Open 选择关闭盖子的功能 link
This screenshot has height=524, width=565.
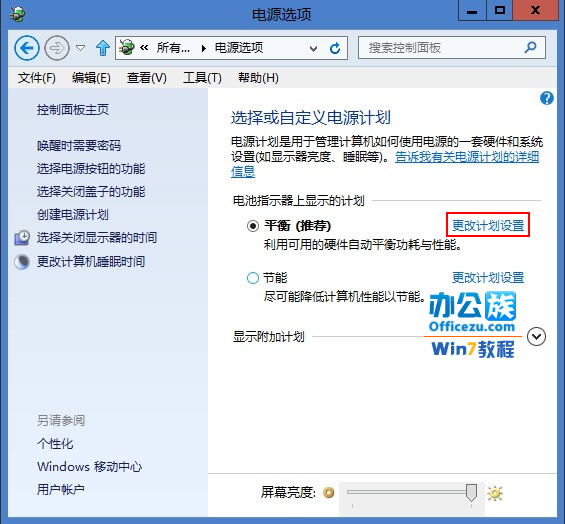[x=91, y=192]
